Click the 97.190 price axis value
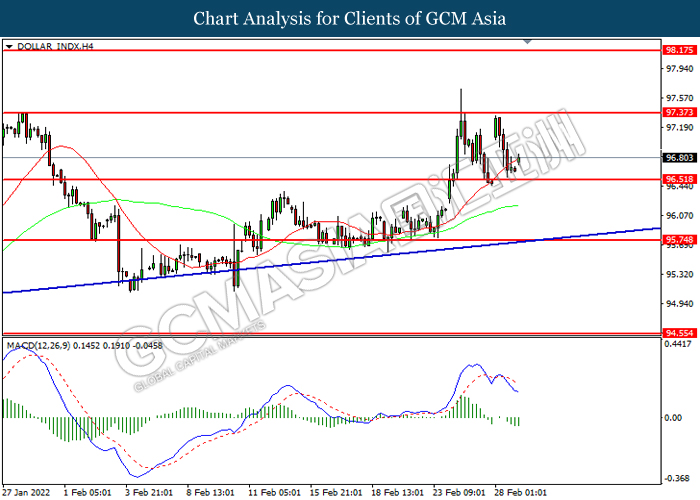 (679, 128)
